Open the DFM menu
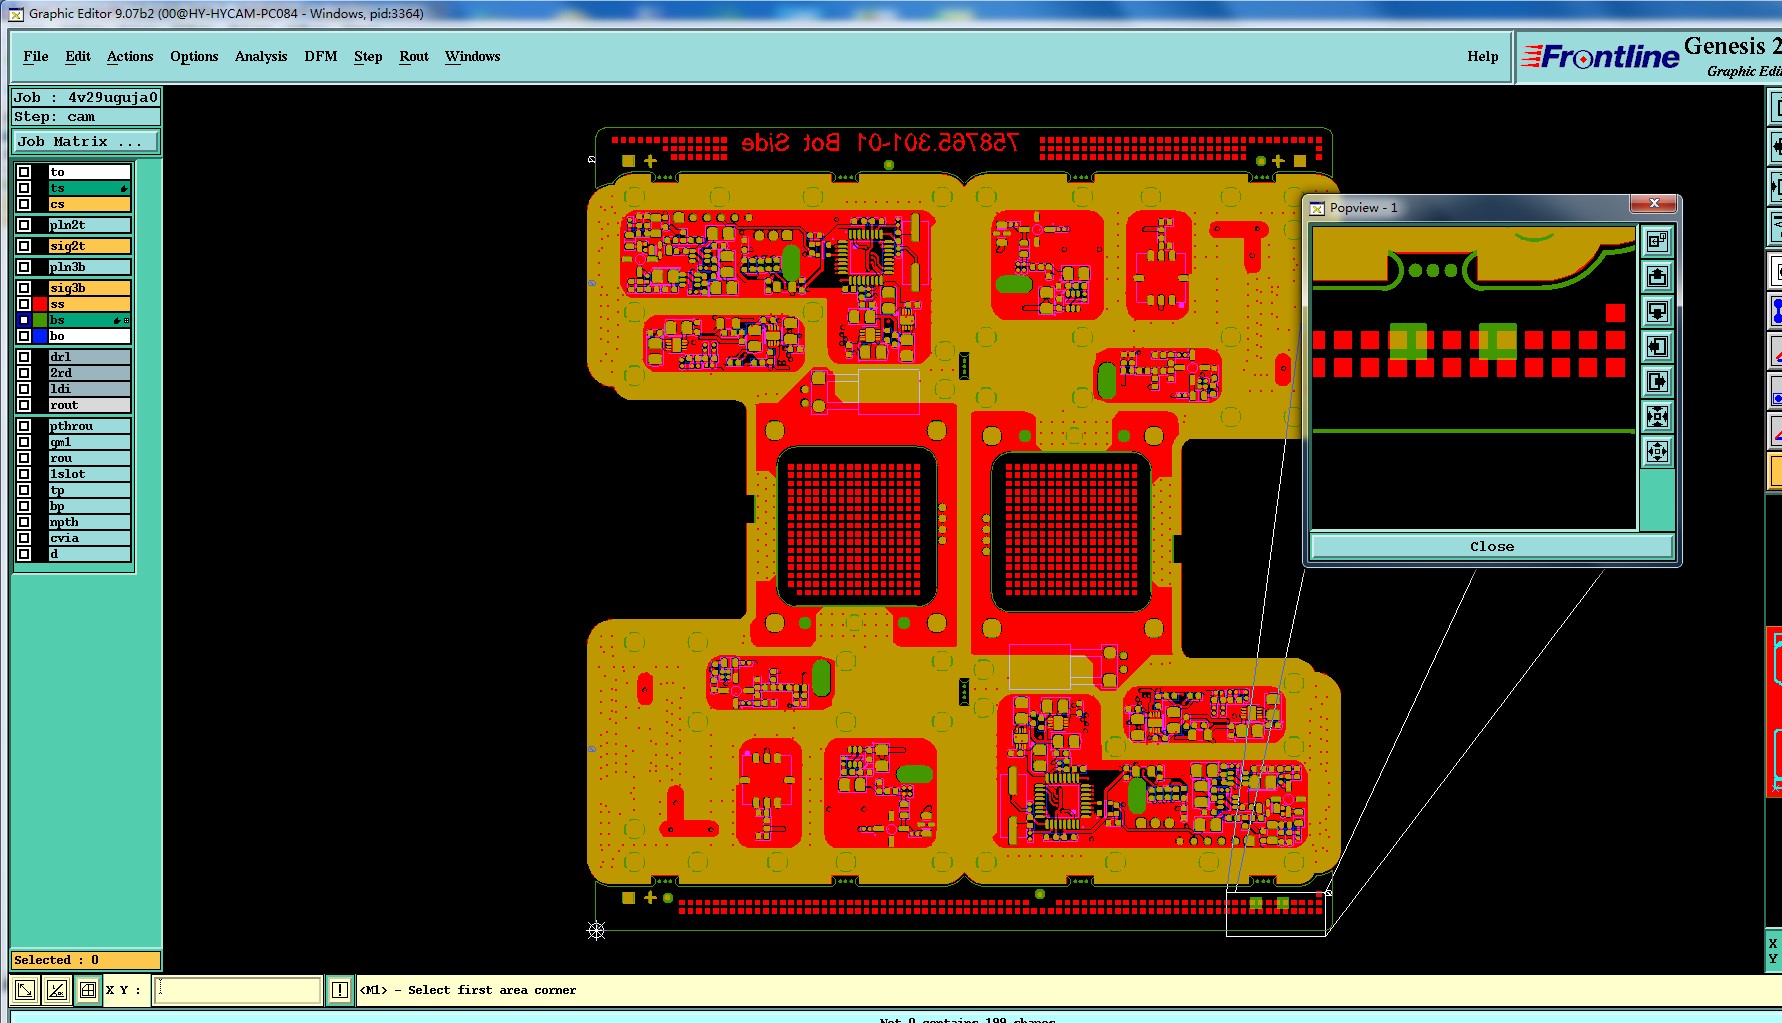 coord(321,57)
